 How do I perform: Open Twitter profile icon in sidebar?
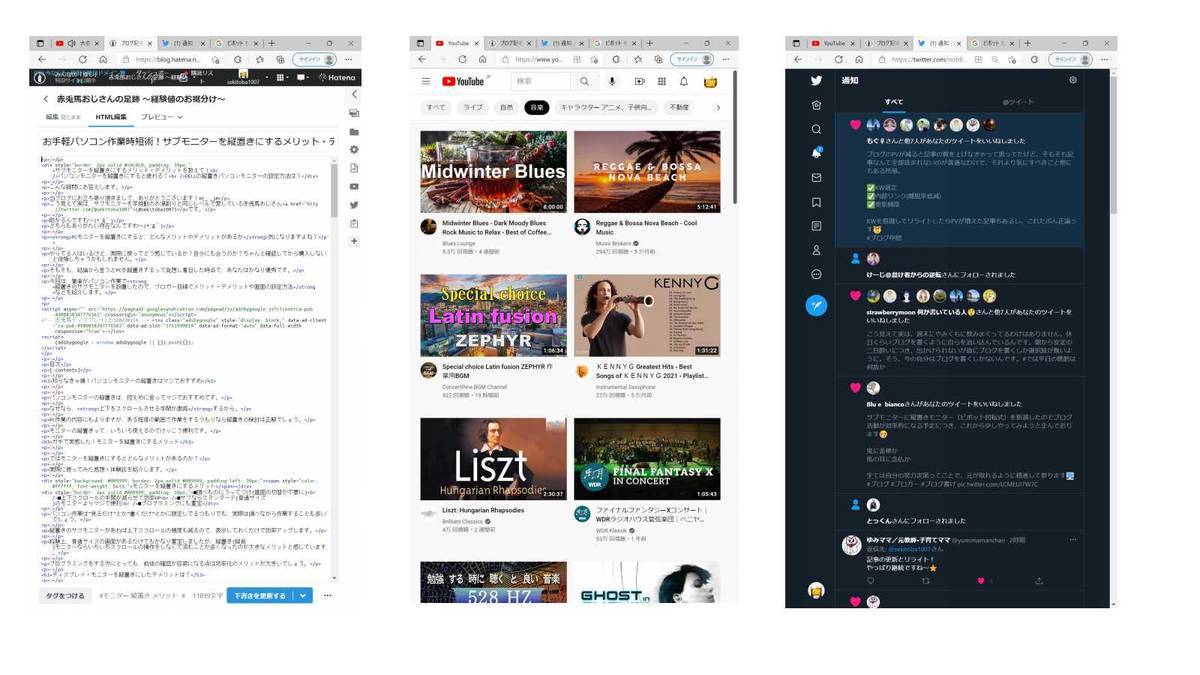click(816, 250)
